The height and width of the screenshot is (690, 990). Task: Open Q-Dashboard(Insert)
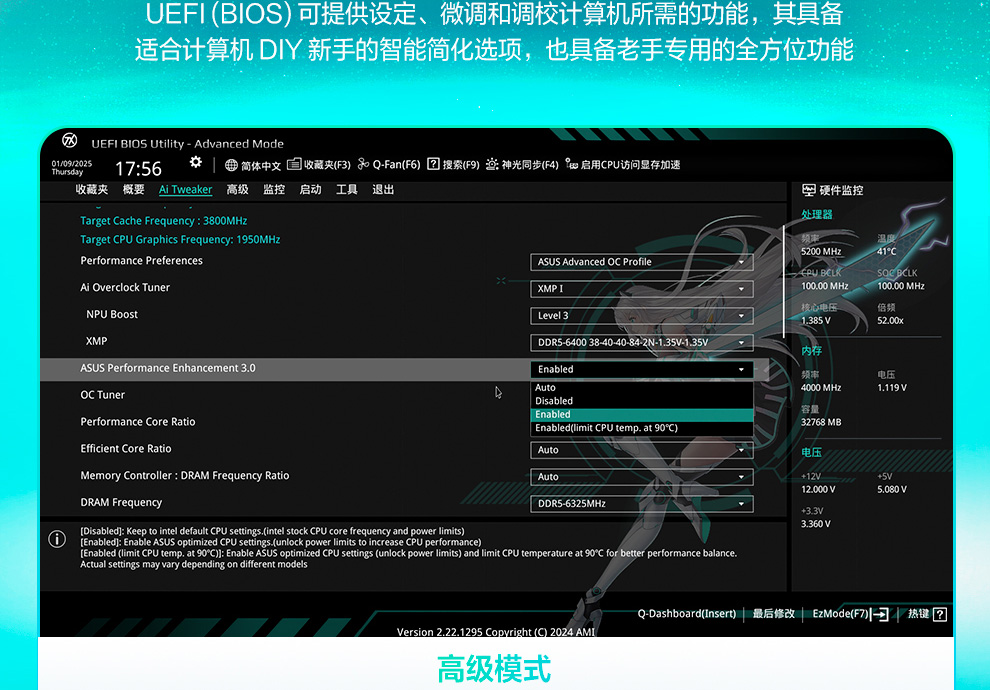pos(687,614)
